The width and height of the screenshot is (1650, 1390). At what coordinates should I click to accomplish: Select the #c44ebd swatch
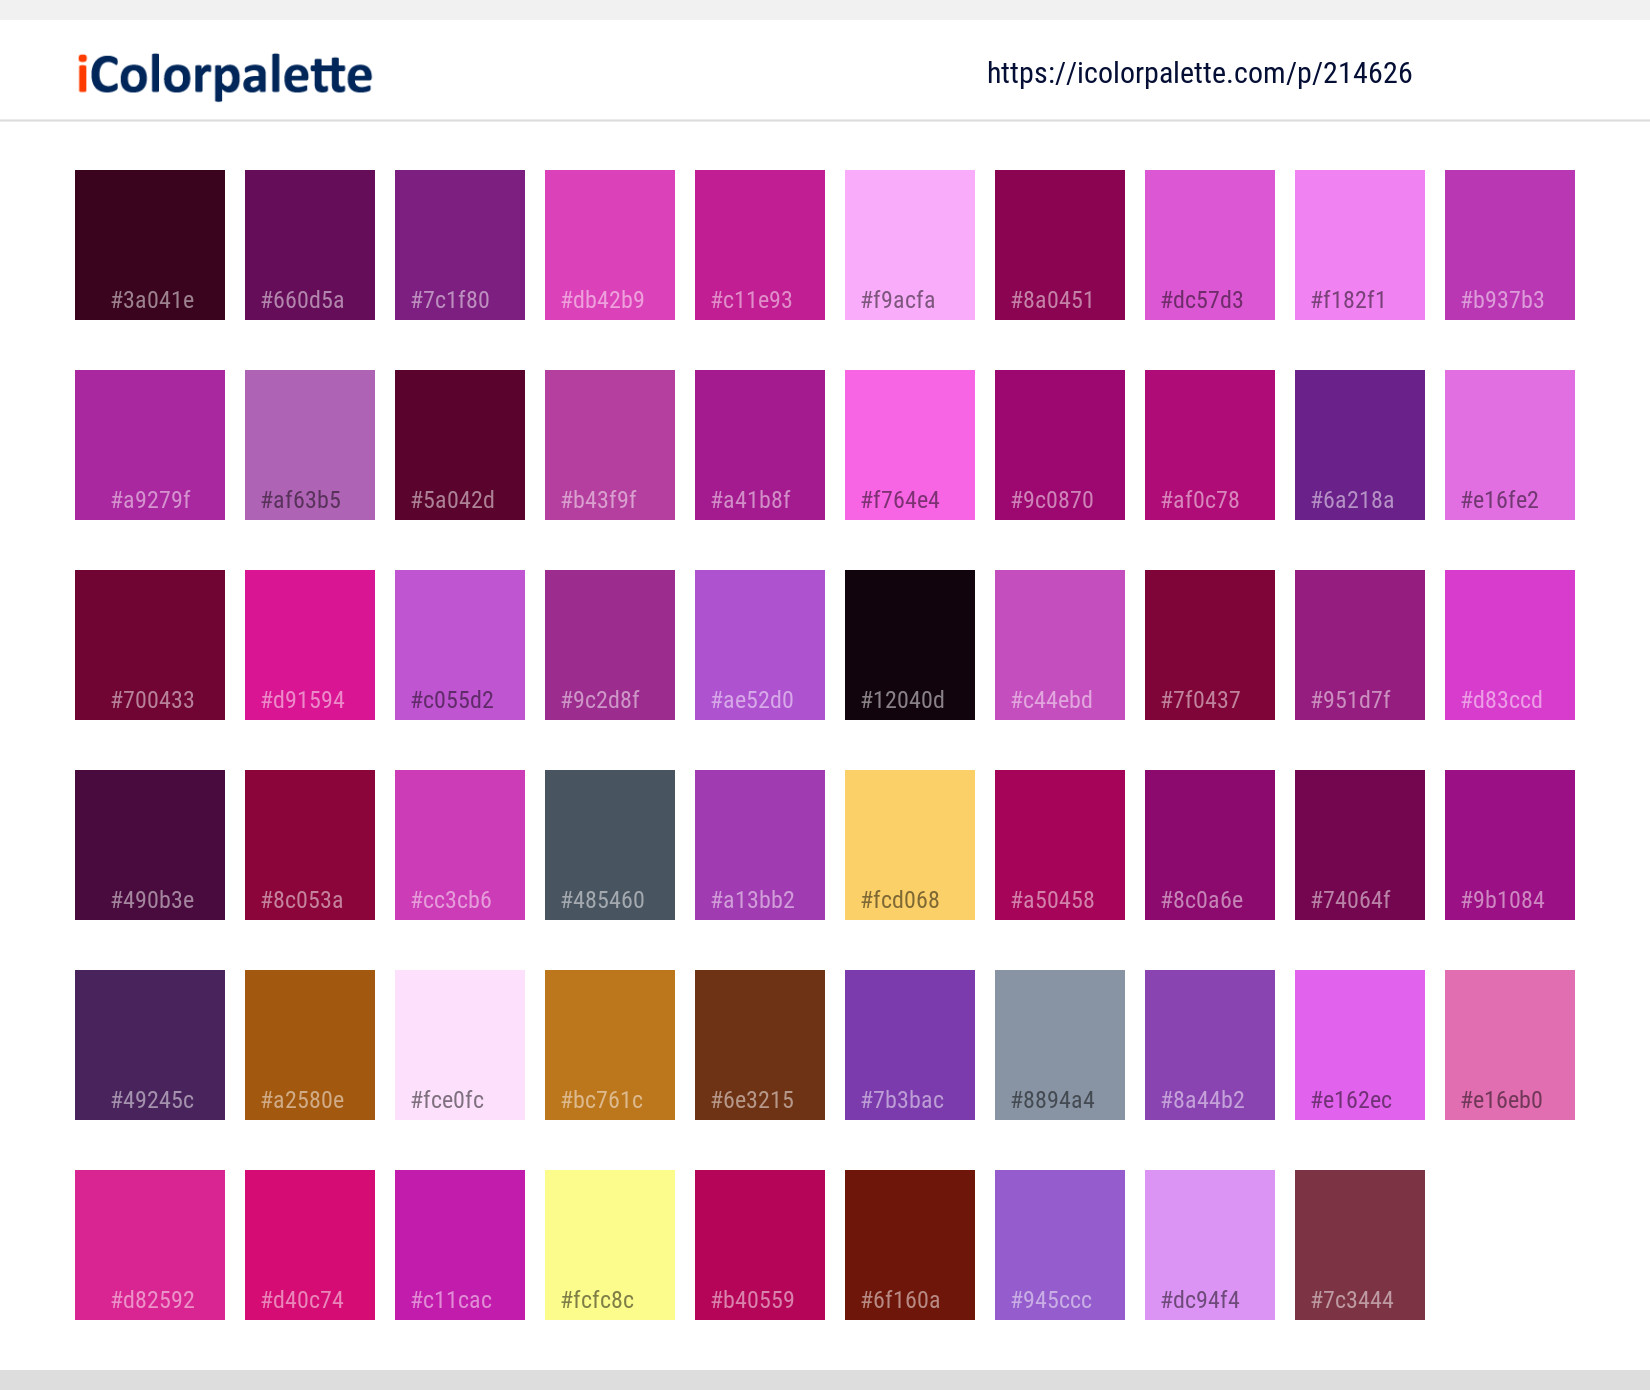[1060, 645]
